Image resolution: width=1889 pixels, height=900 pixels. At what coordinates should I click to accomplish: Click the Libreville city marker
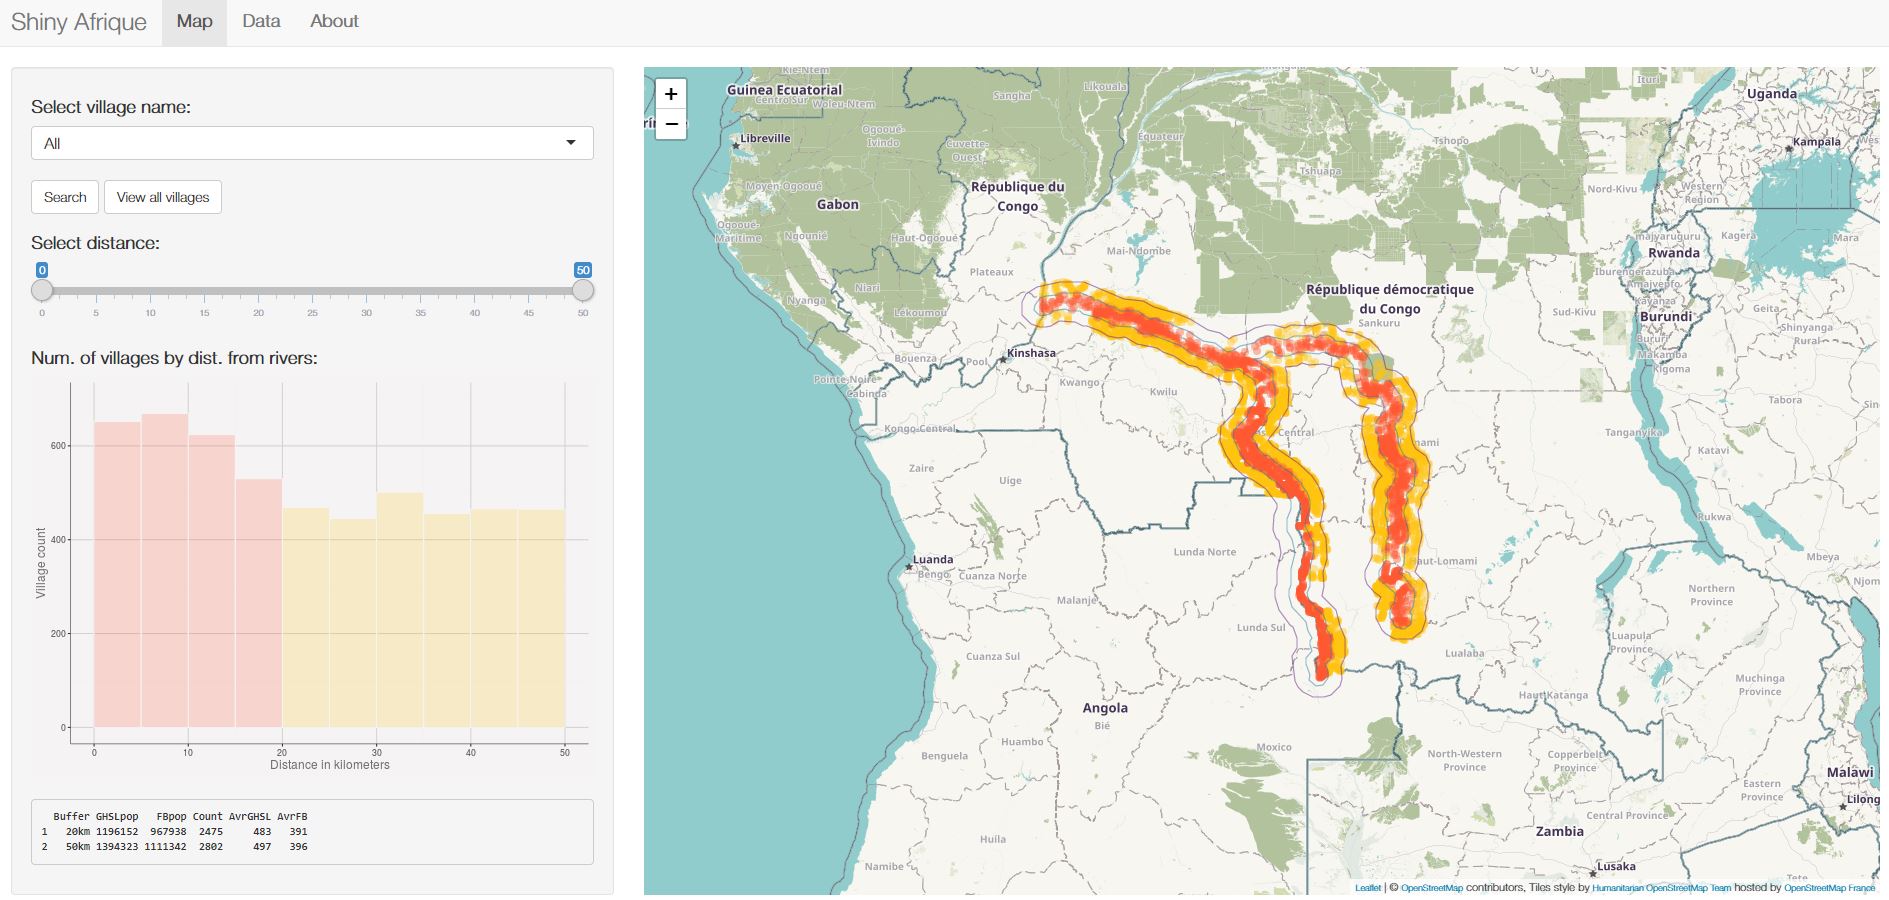[736, 146]
